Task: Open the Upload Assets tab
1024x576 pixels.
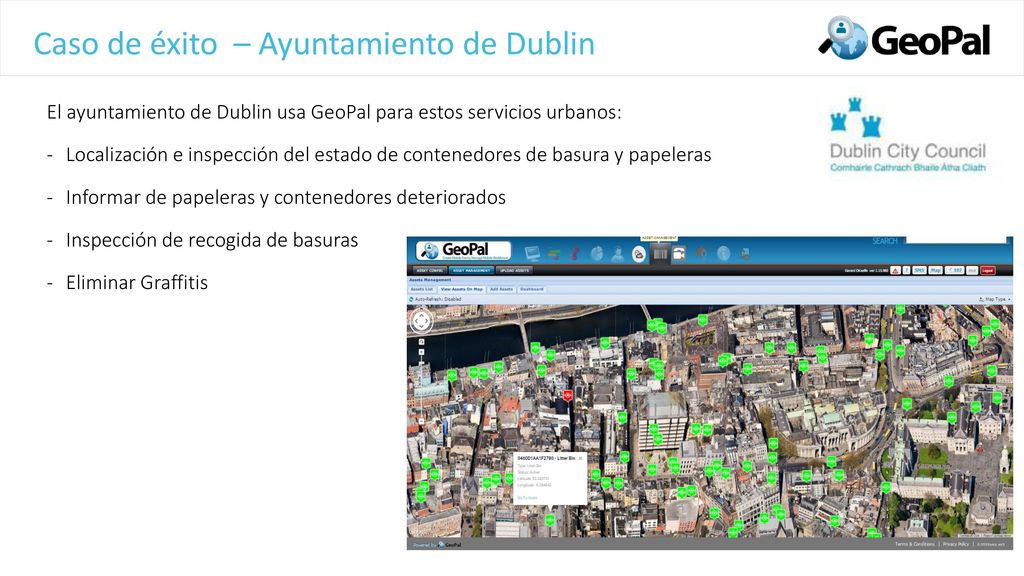Action: (x=515, y=270)
